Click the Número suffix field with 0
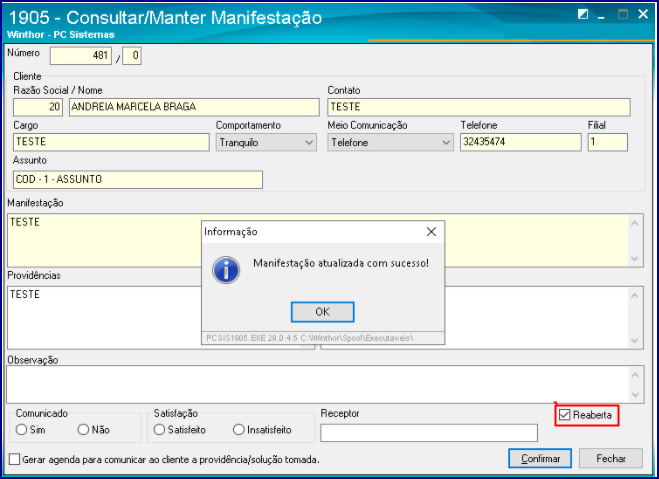659x479 pixels. (x=132, y=55)
